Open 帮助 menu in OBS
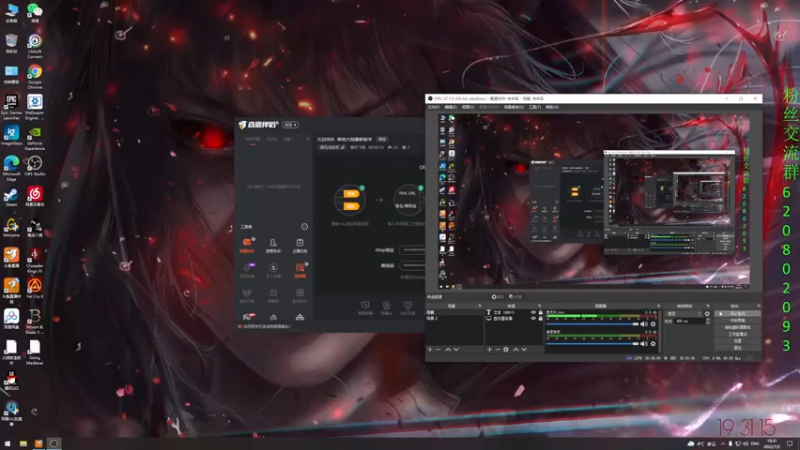The height and width of the screenshot is (450, 800). point(552,107)
